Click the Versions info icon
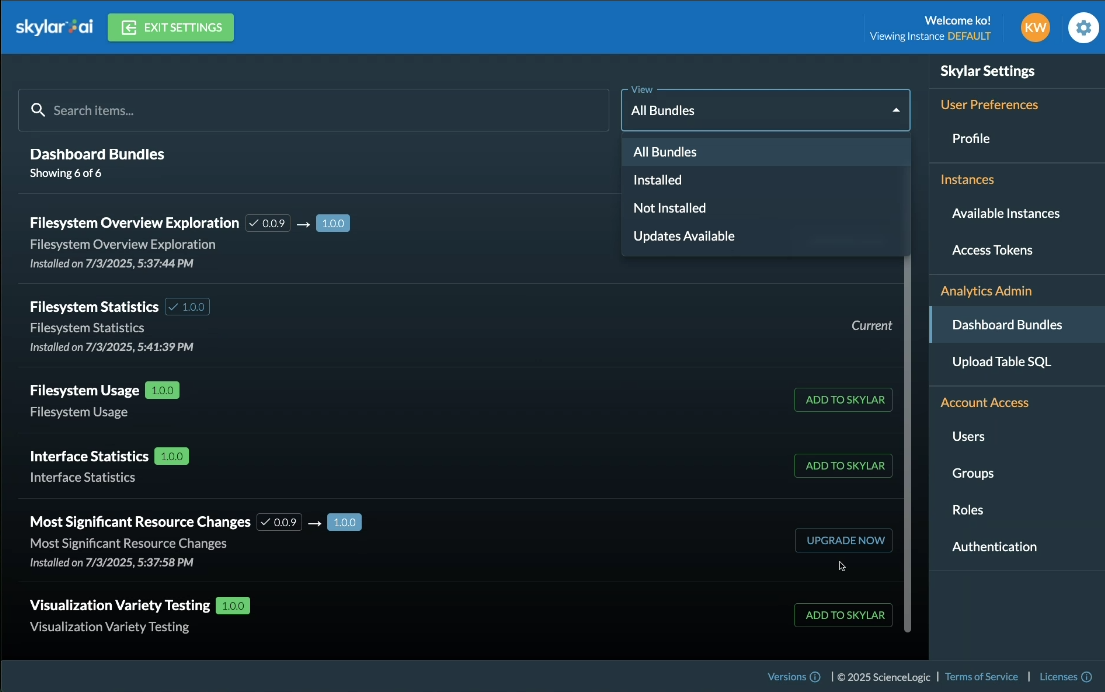This screenshot has height=692, width=1105. pos(815,676)
